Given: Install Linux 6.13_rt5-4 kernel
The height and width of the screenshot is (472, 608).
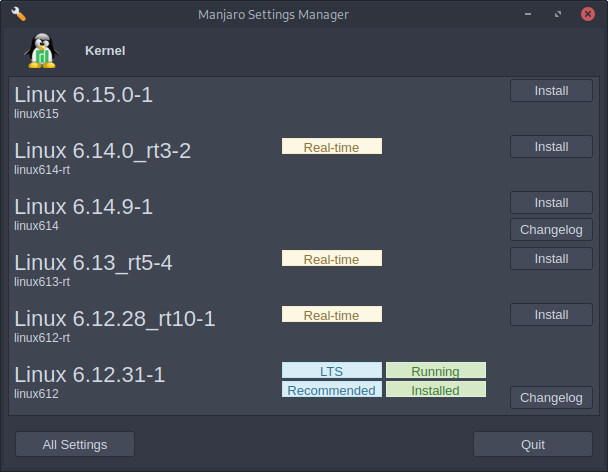Looking at the screenshot, I should [551, 259].
